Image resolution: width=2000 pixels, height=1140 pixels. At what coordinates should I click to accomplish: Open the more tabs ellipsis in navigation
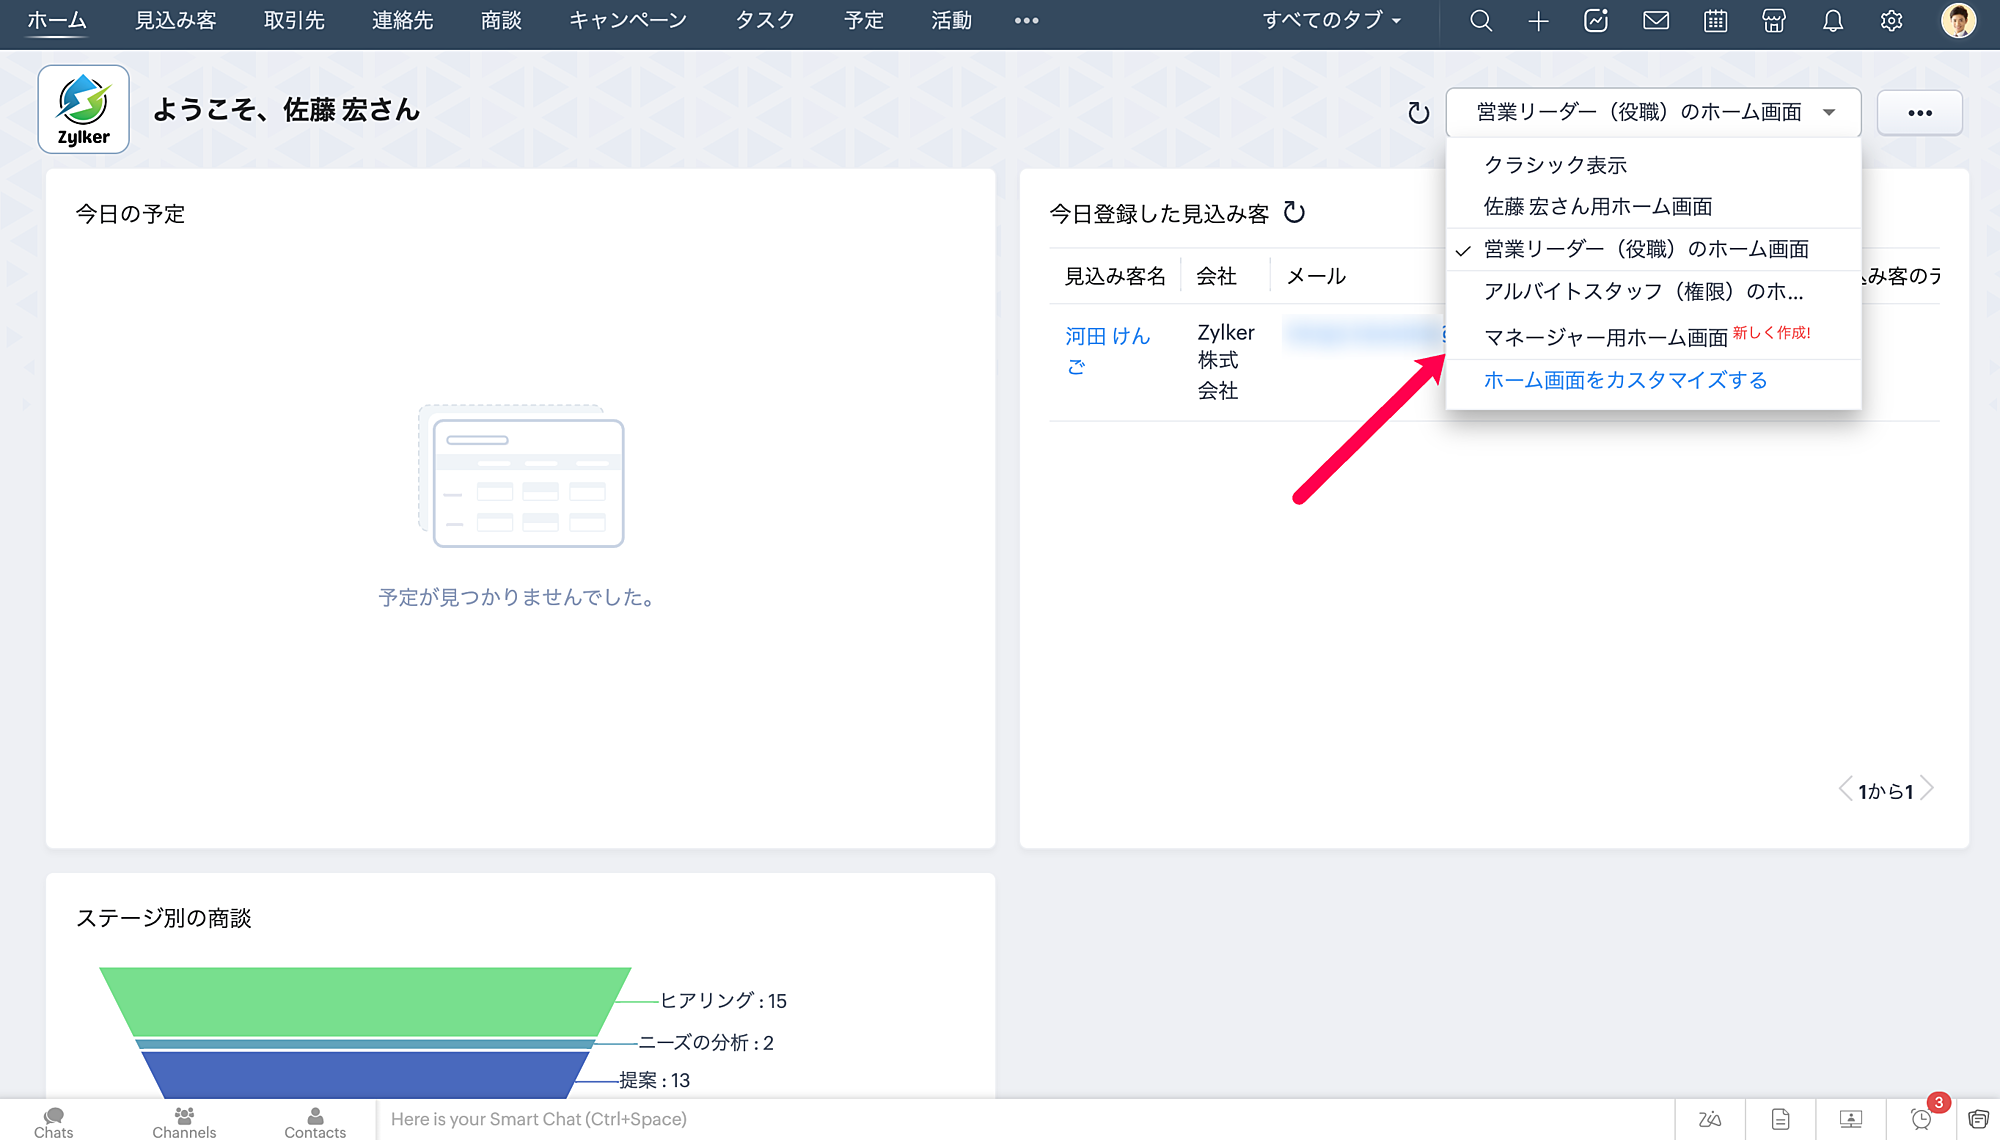click(x=1026, y=21)
